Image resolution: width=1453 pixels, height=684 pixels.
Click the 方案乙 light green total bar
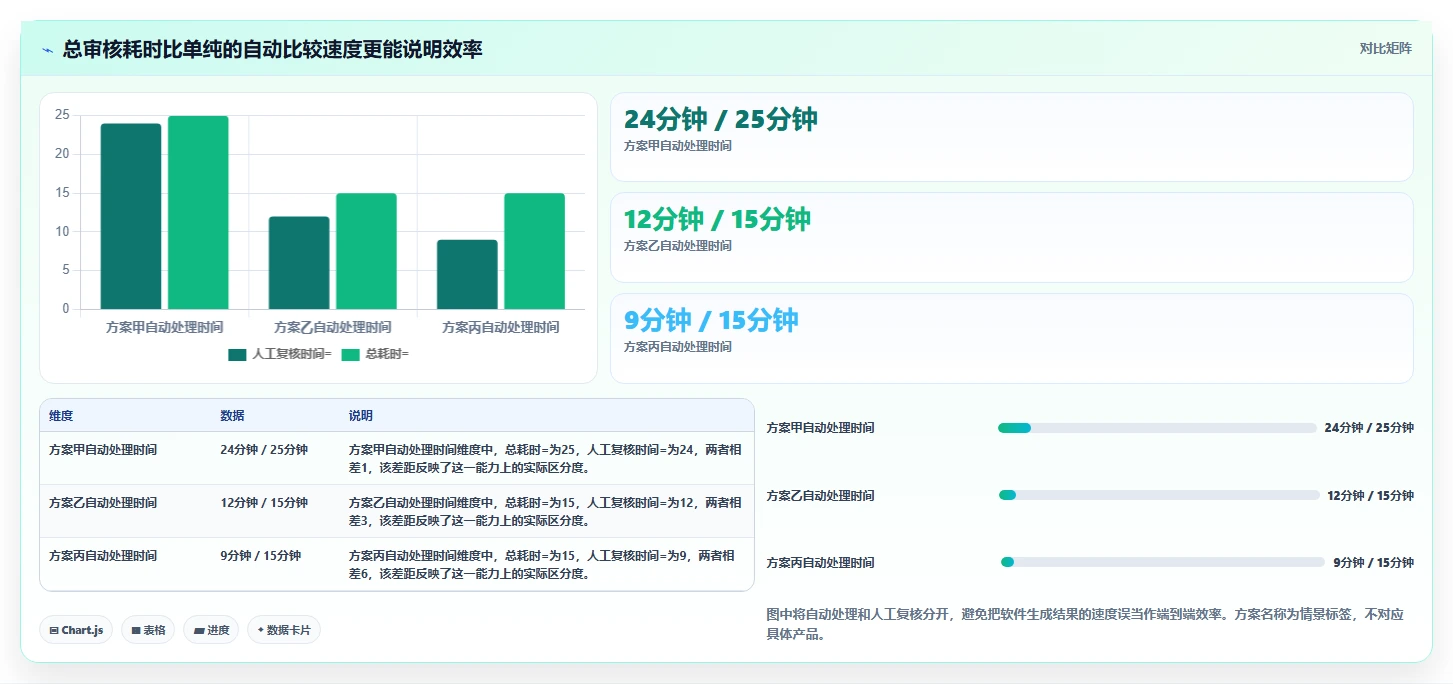(x=366, y=251)
